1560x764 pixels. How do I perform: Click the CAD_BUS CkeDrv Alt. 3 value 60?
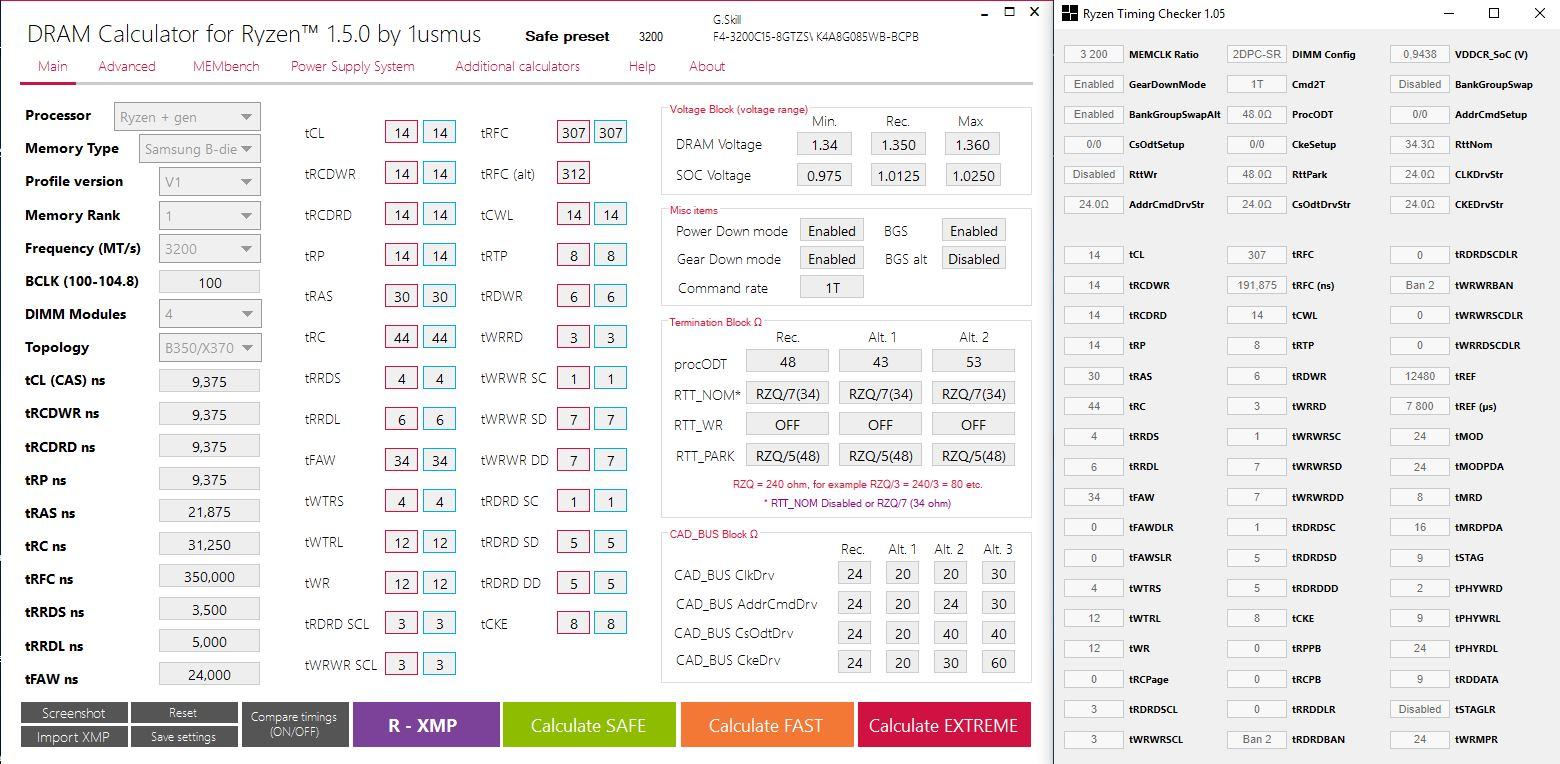[x=999, y=661]
